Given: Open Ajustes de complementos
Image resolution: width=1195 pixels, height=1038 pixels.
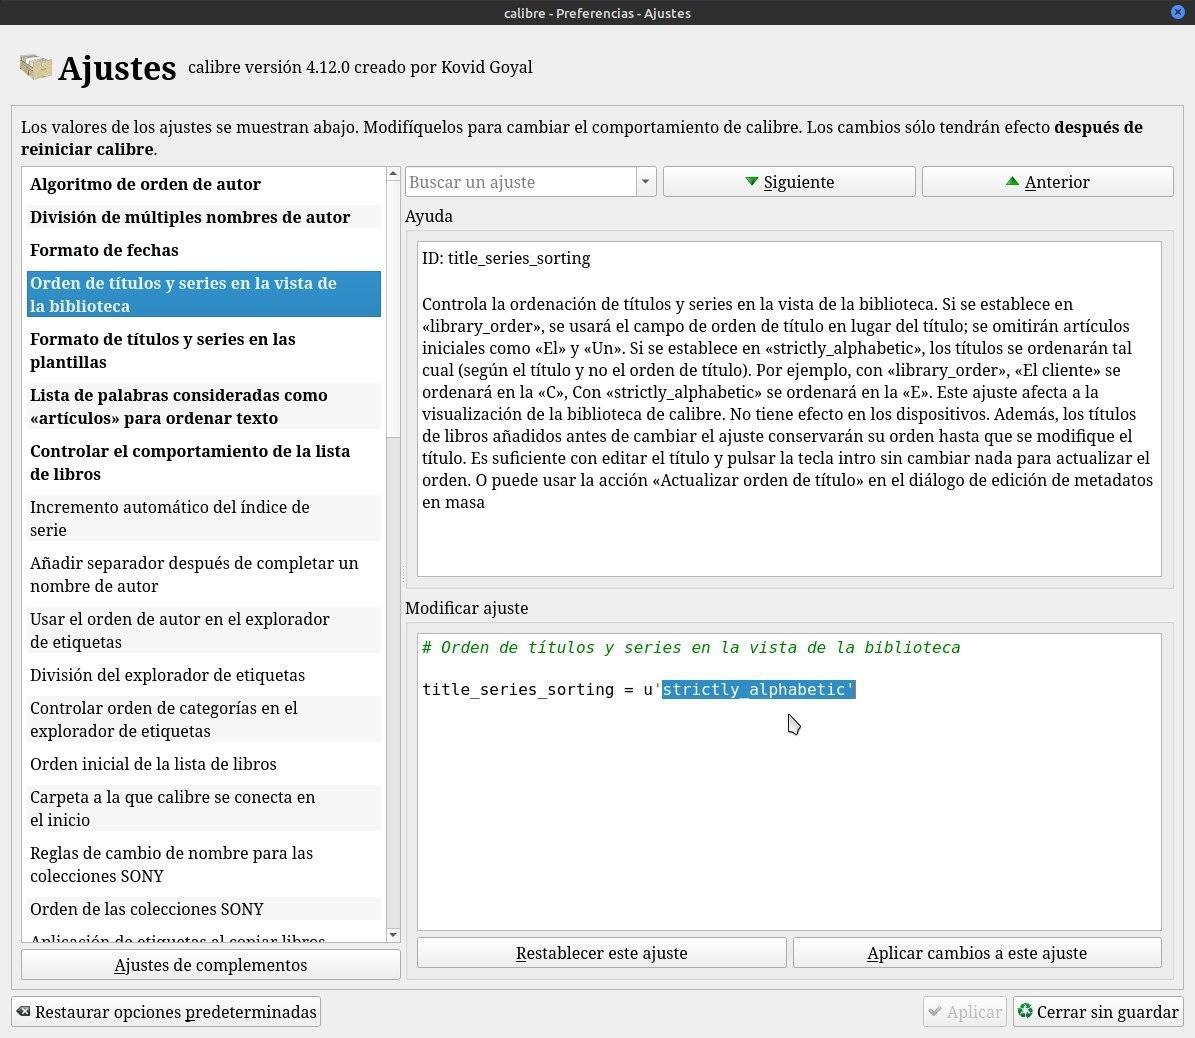Looking at the screenshot, I should coord(210,965).
